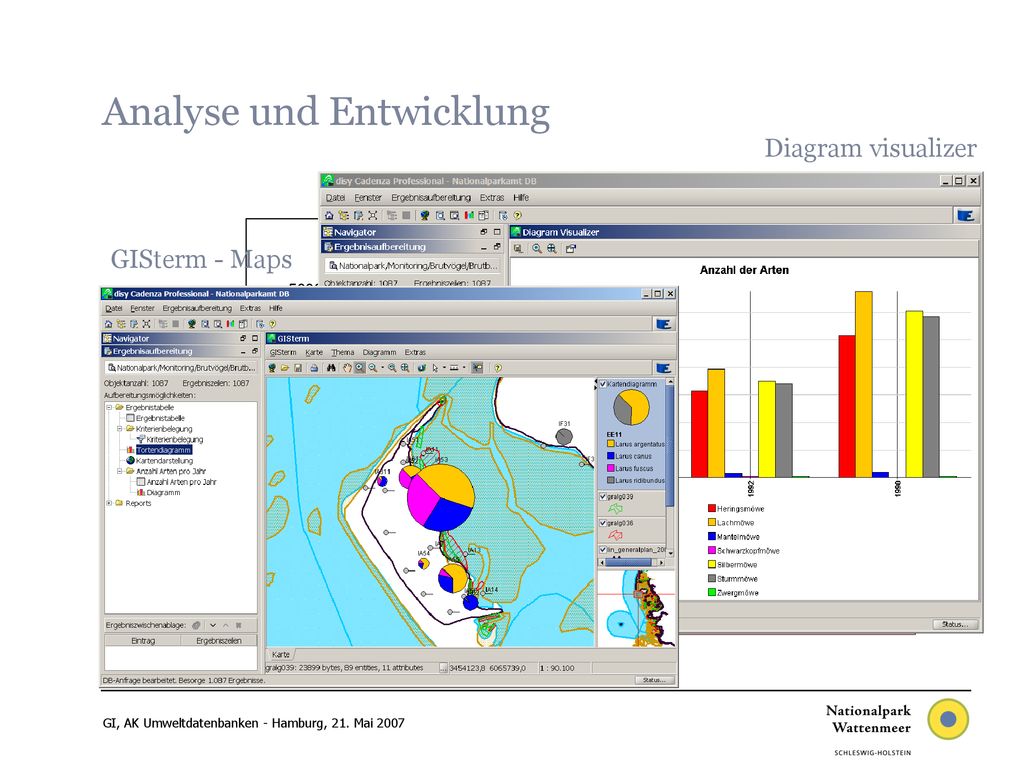Click the Larus canus blue legend swatch
This screenshot has height=768, width=1024.
point(611,456)
